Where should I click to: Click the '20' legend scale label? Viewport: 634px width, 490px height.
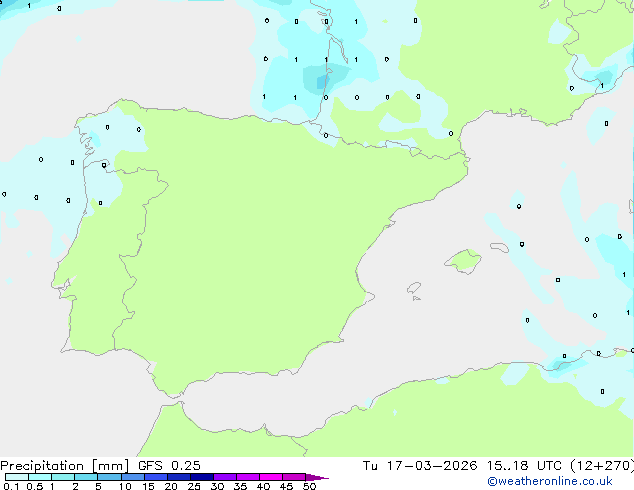(171, 486)
